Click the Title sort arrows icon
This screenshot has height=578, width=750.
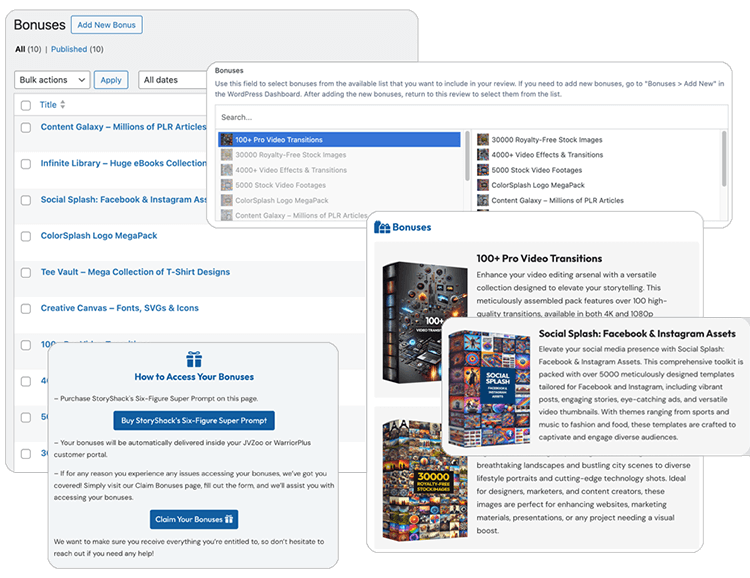pyautogui.click(x=63, y=105)
